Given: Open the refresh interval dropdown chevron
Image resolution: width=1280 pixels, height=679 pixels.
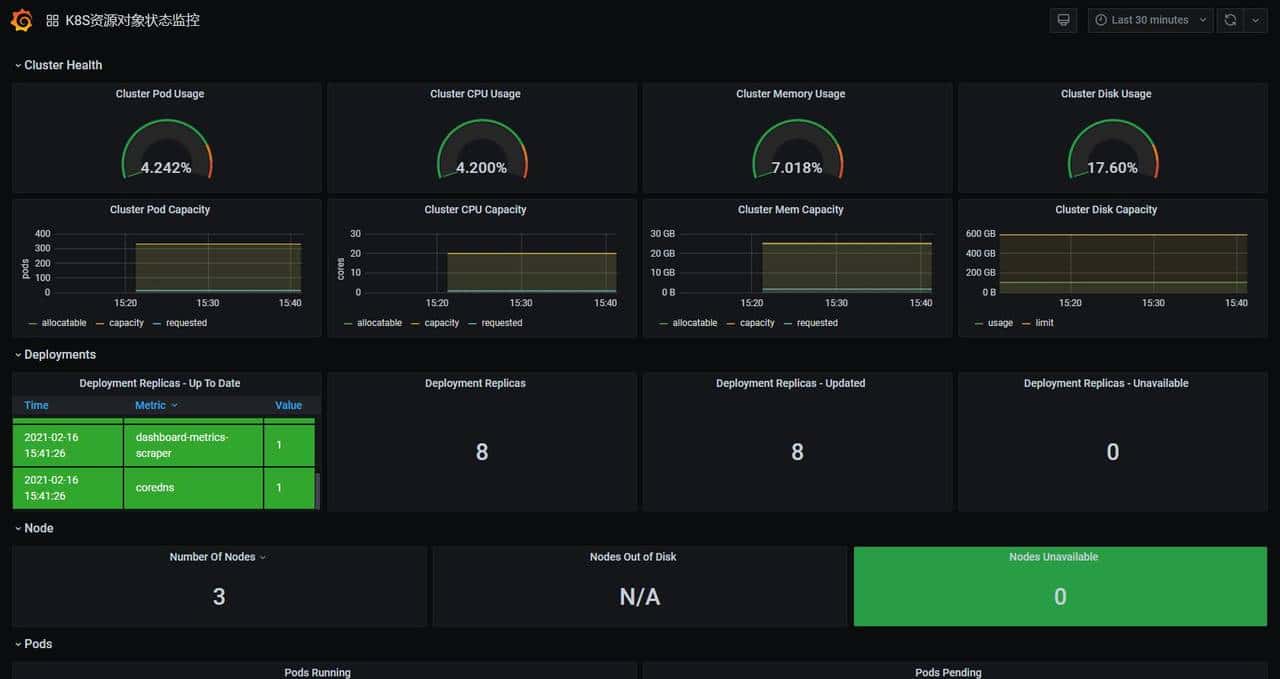Looking at the screenshot, I should point(1256,19).
